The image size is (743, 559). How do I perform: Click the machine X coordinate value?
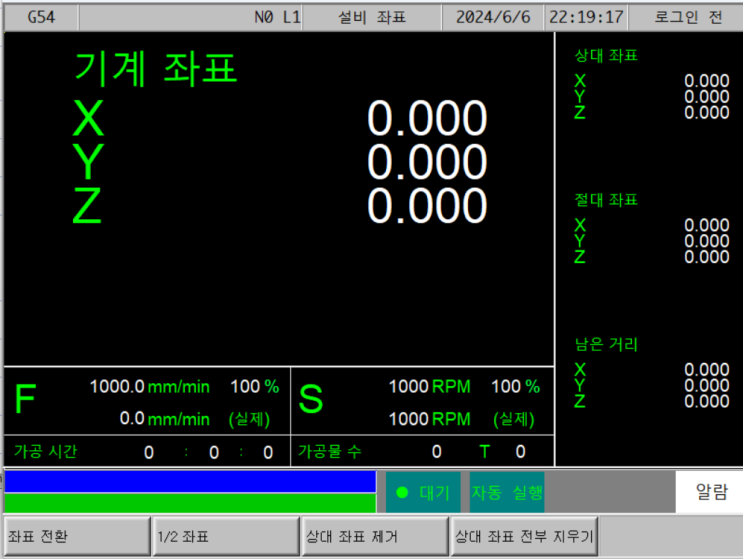point(427,118)
